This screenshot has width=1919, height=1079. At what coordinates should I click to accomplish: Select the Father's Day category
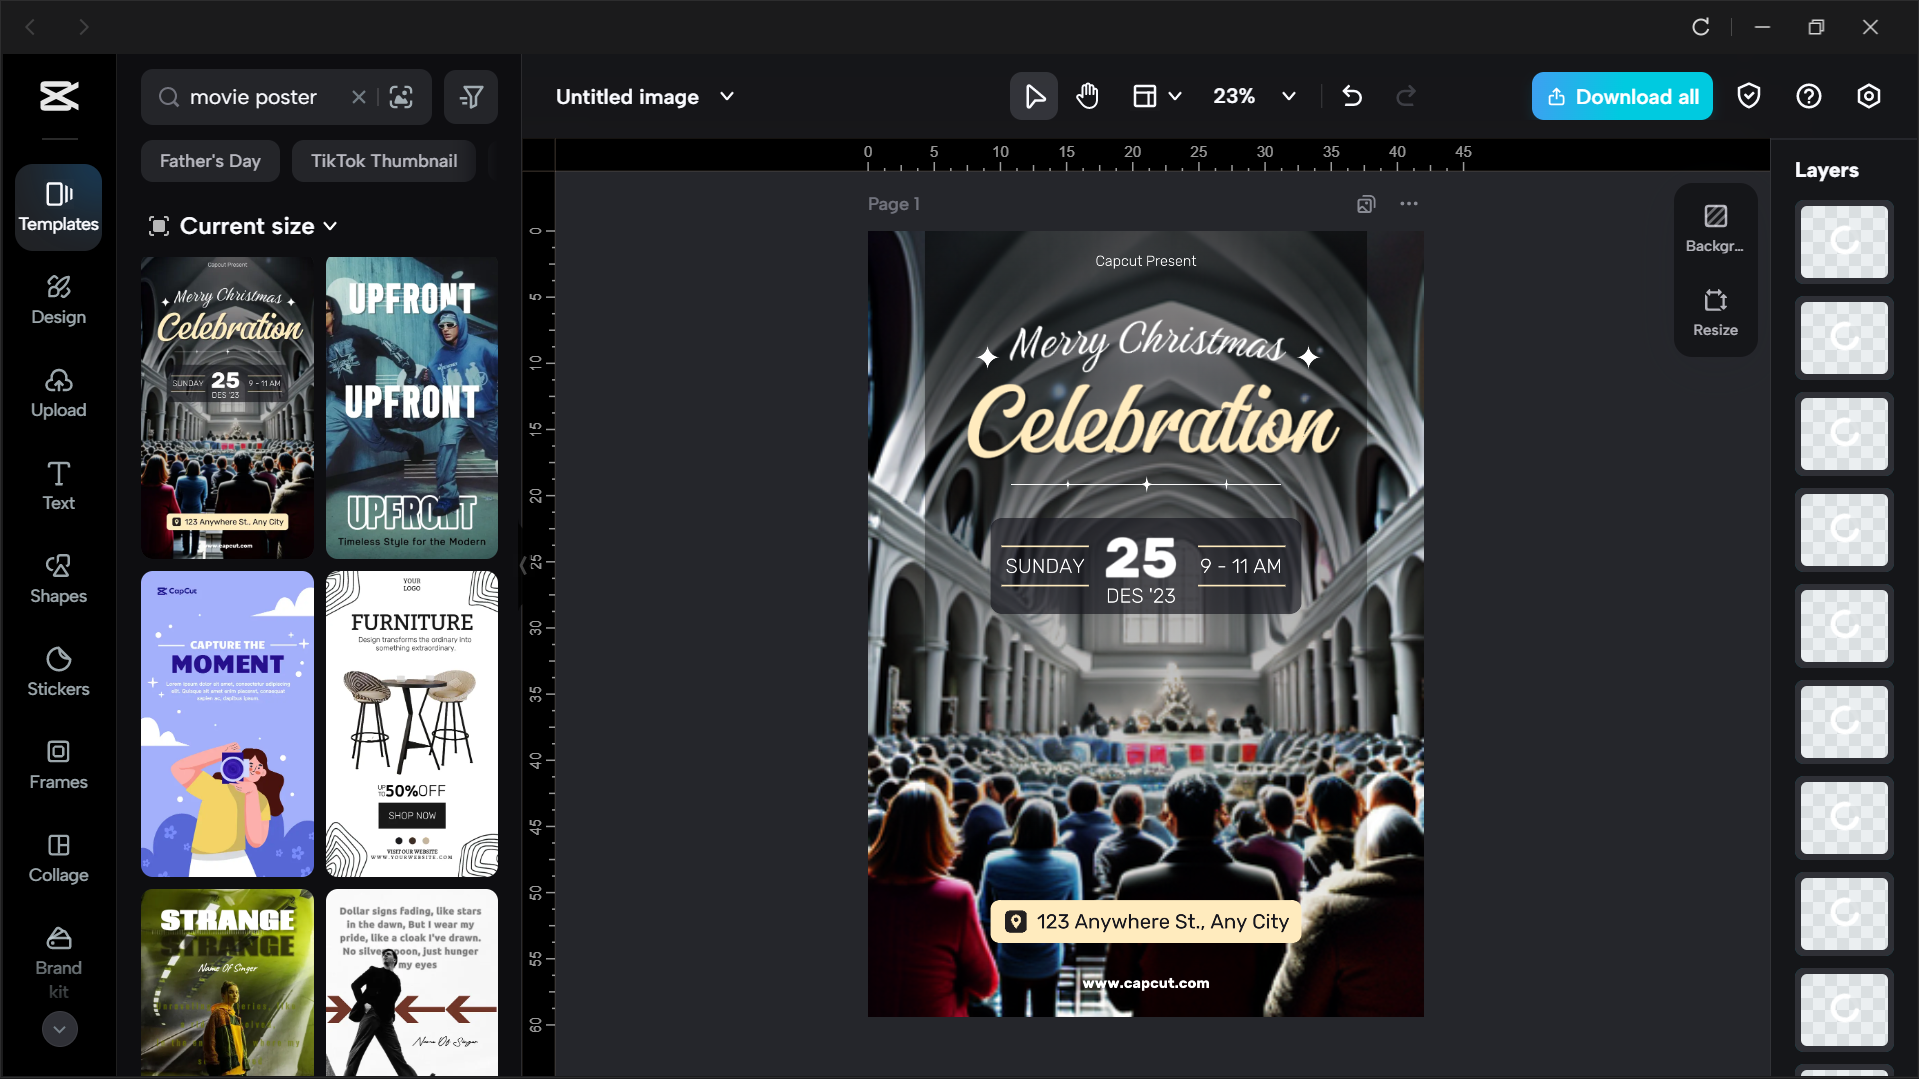point(210,160)
